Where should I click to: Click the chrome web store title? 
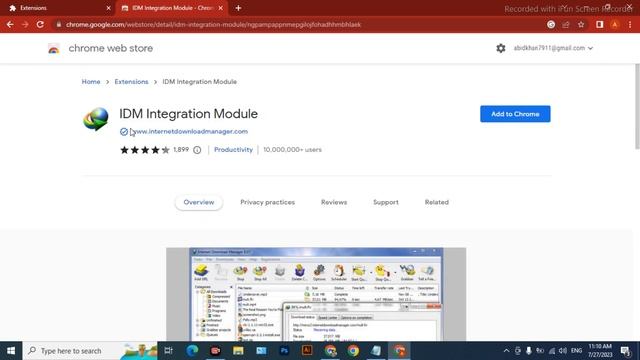111,48
